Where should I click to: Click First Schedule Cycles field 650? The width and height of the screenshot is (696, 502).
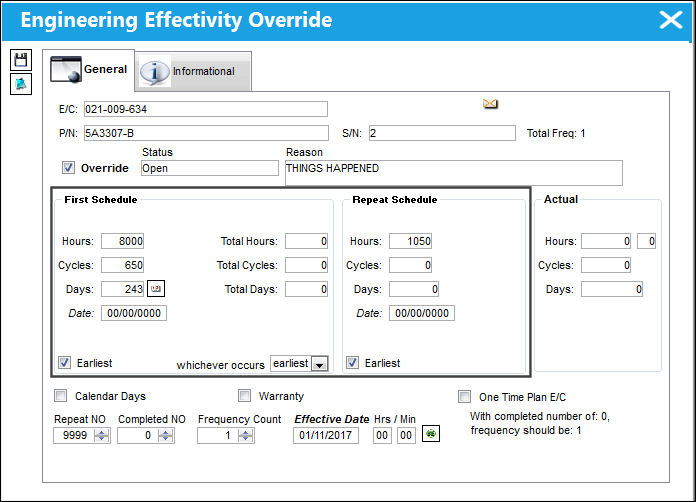123,265
